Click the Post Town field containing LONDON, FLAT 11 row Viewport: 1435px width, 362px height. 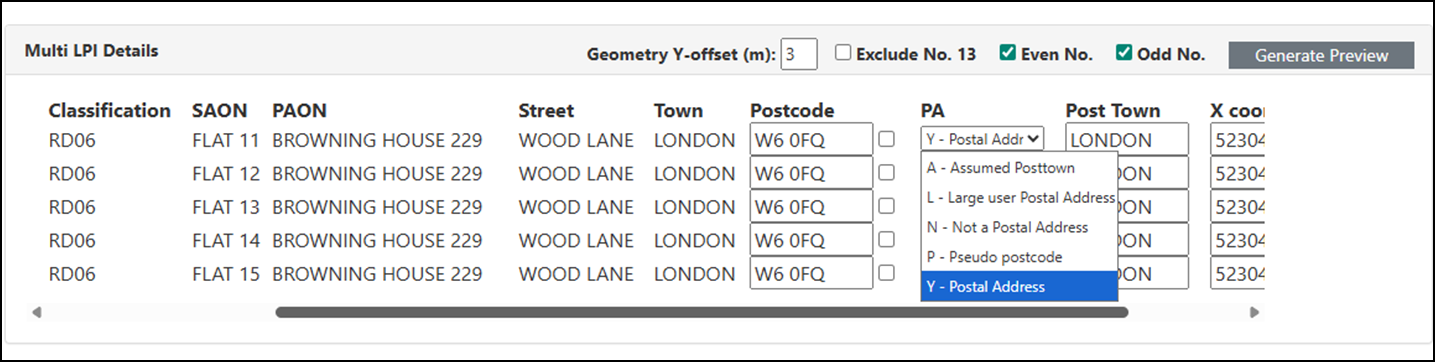coord(1127,140)
